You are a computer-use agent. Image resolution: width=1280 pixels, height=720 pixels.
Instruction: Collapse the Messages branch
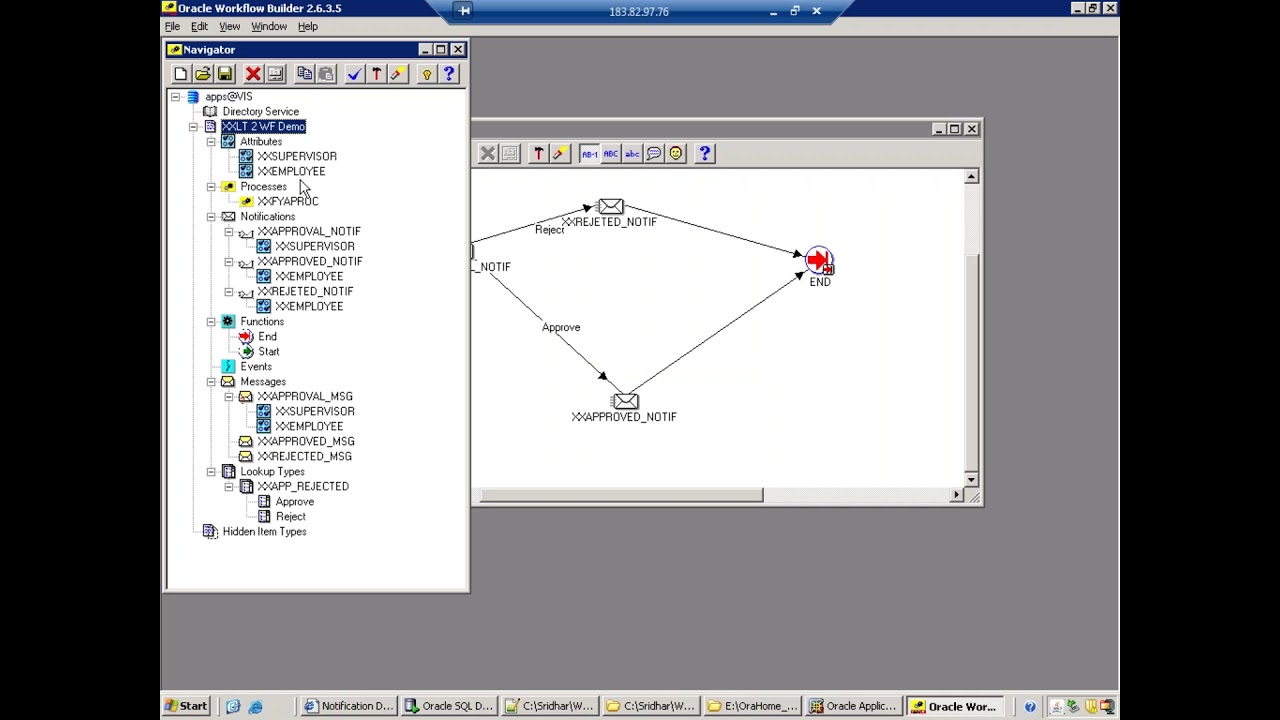coord(211,382)
